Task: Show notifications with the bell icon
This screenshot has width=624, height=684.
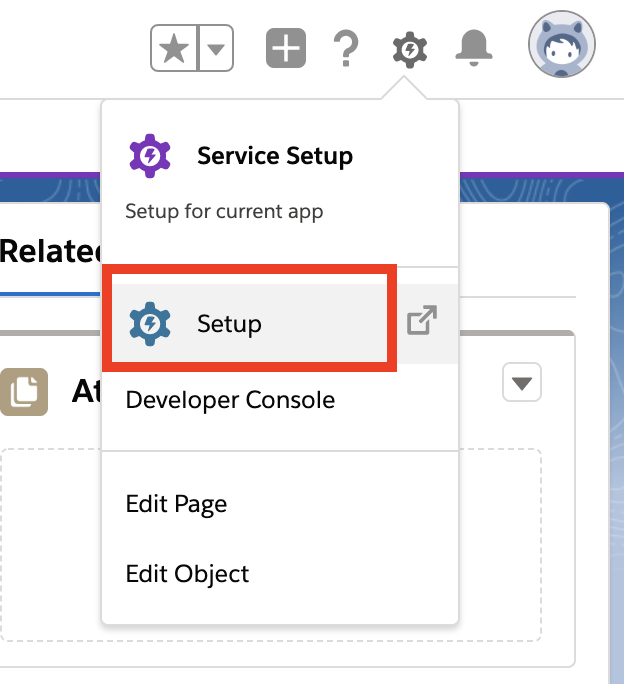Action: pos(474,46)
